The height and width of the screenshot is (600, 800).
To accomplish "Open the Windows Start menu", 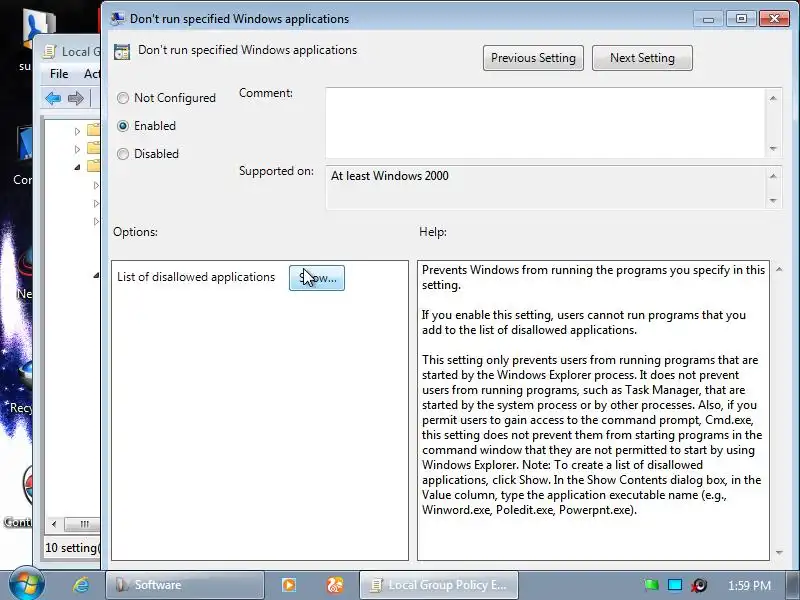I will (x=26, y=584).
